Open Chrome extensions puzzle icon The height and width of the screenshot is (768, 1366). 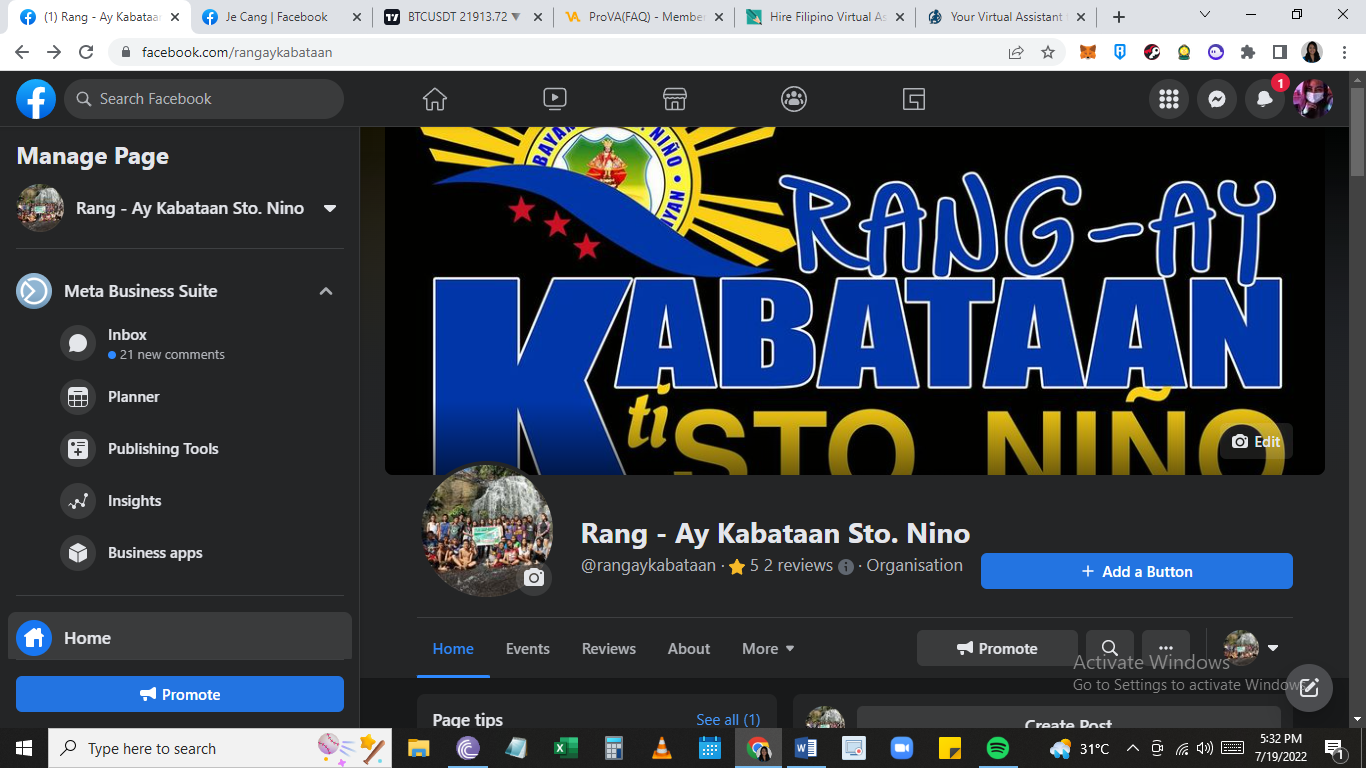point(1248,52)
